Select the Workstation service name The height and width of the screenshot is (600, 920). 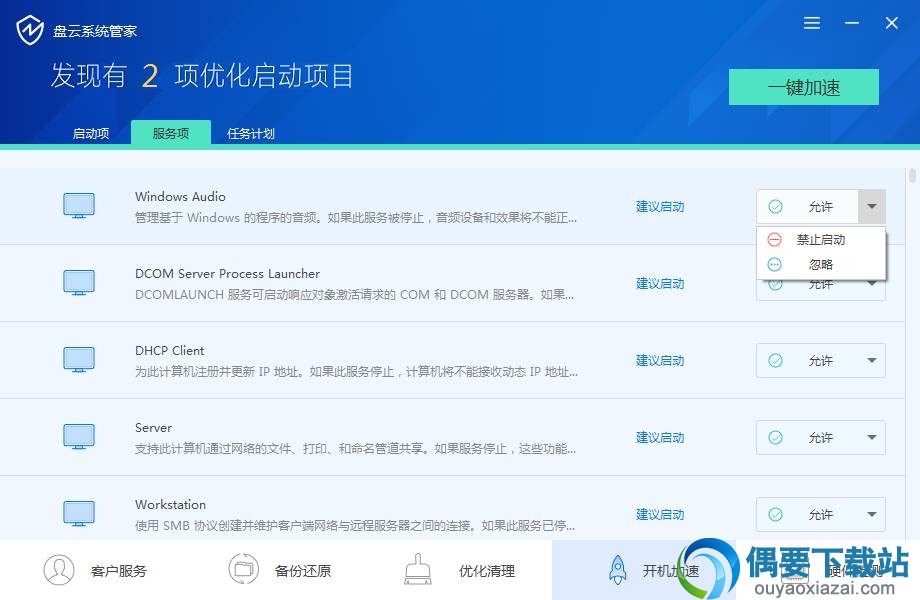click(170, 504)
